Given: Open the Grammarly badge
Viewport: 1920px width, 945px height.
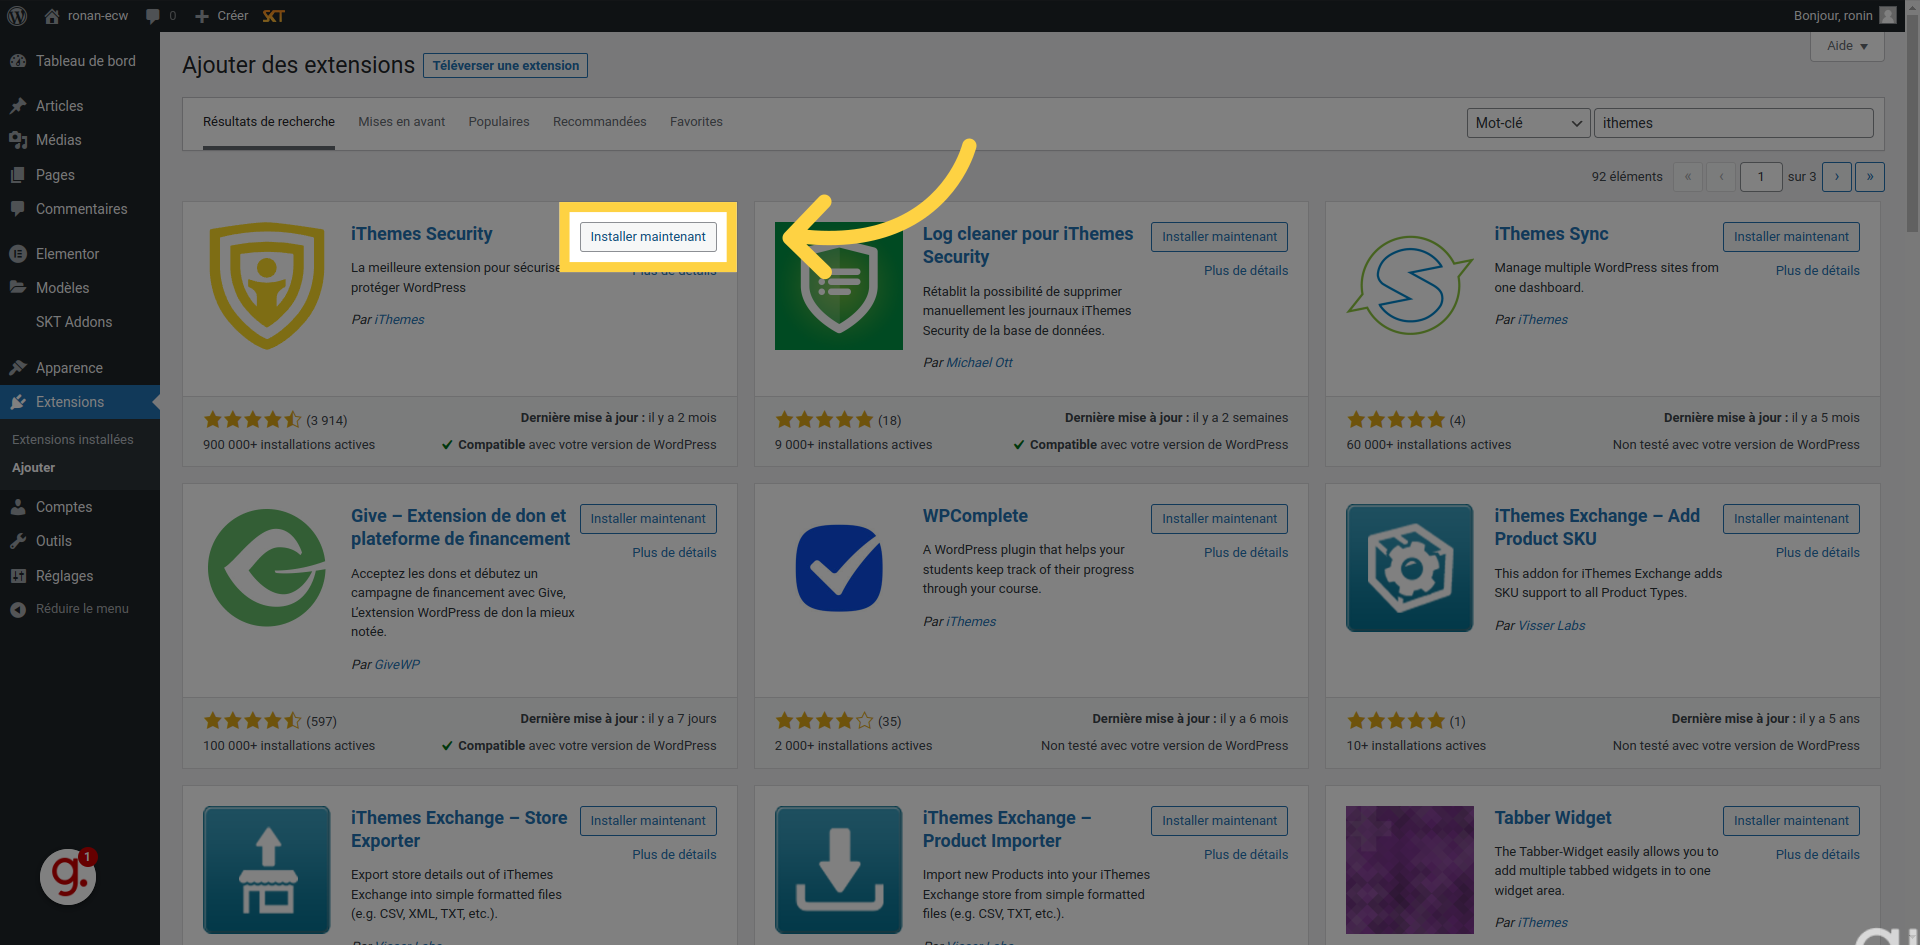Looking at the screenshot, I should (x=68, y=876).
